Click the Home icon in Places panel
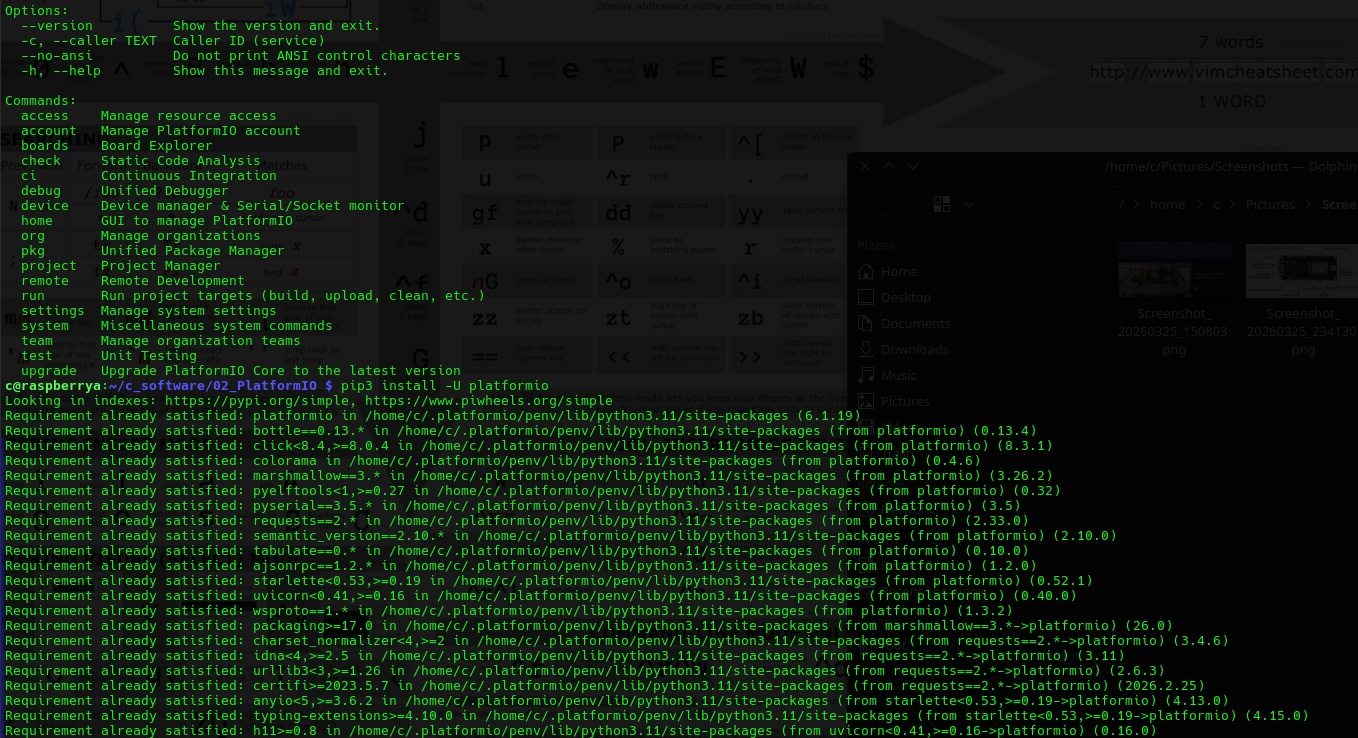Screen dimensions: 1358x738 click(x=866, y=271)
